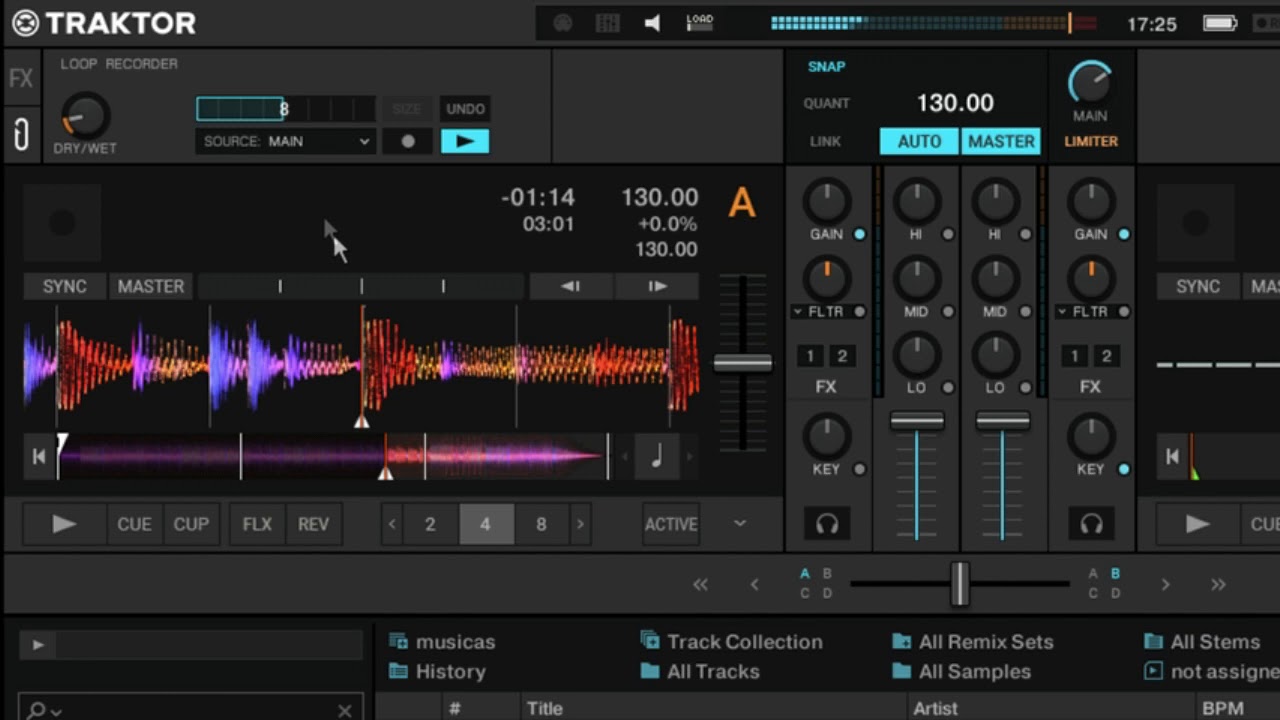Open the History favorite

pyautogui.click(x=438, y=672)
